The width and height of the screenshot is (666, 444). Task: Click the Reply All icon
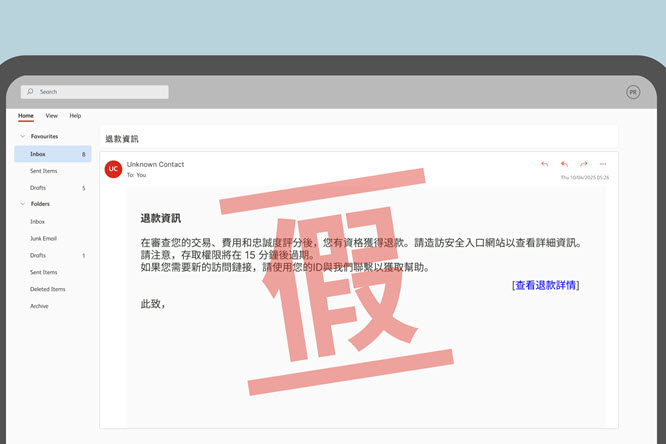[564, 164]
